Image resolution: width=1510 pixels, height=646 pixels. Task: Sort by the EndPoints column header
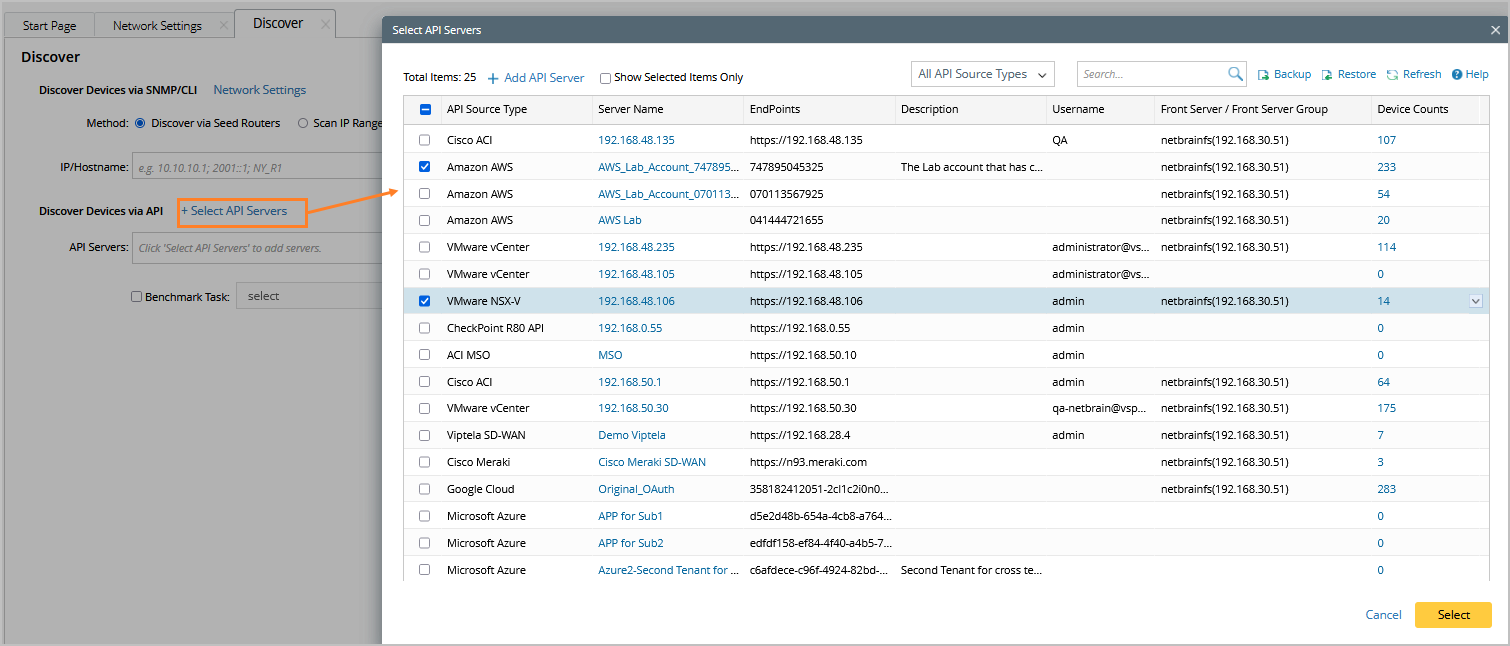click(x=775, y=109)
